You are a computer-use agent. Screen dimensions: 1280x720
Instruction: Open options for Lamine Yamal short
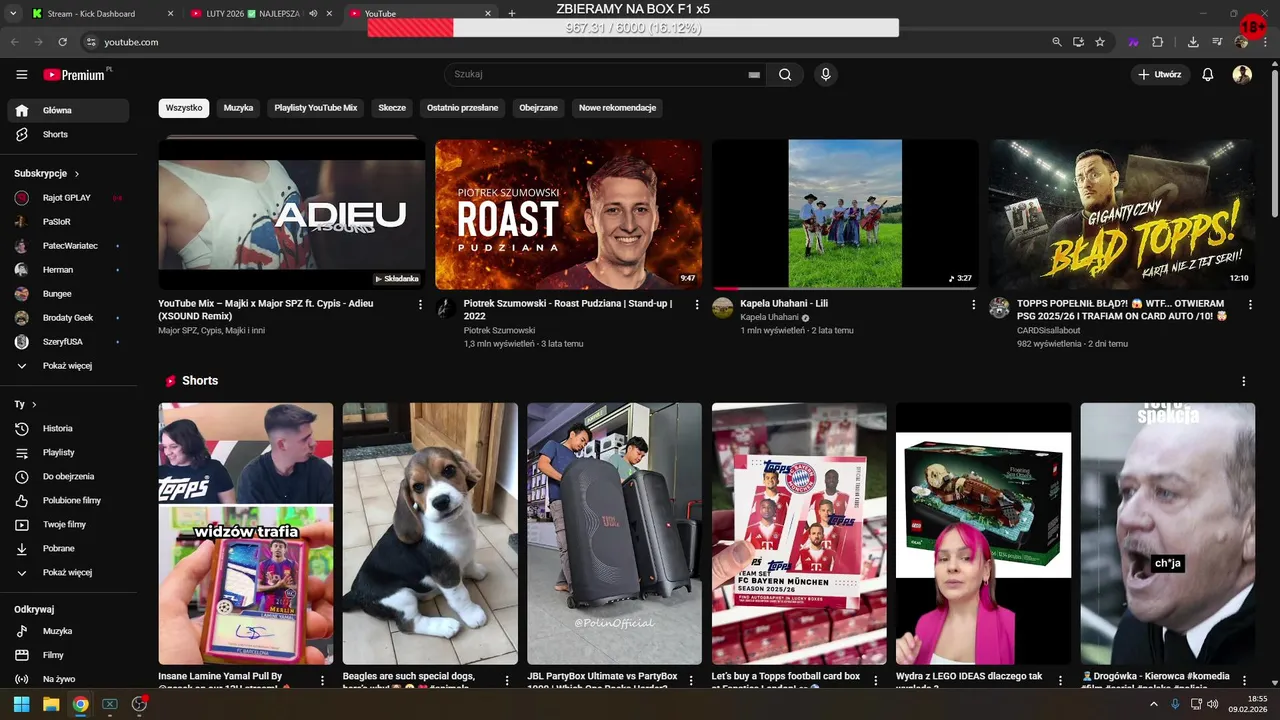[x=322, y=680]
